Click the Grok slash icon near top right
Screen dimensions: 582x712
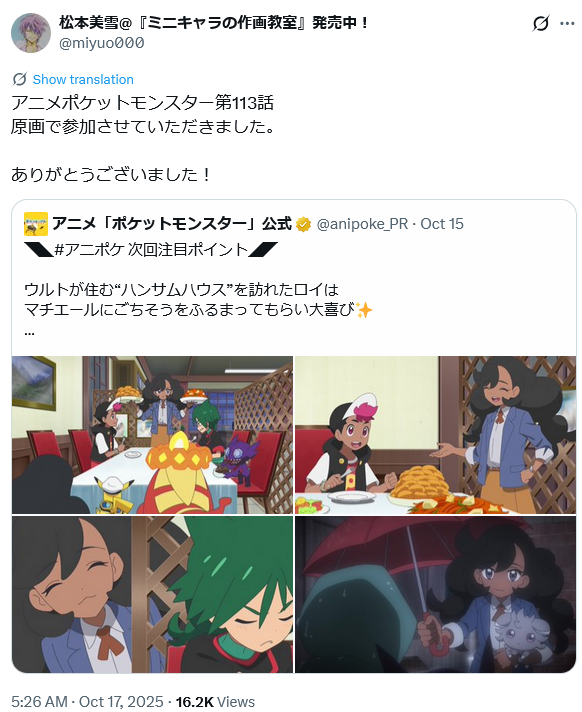(x=540, y=24)
